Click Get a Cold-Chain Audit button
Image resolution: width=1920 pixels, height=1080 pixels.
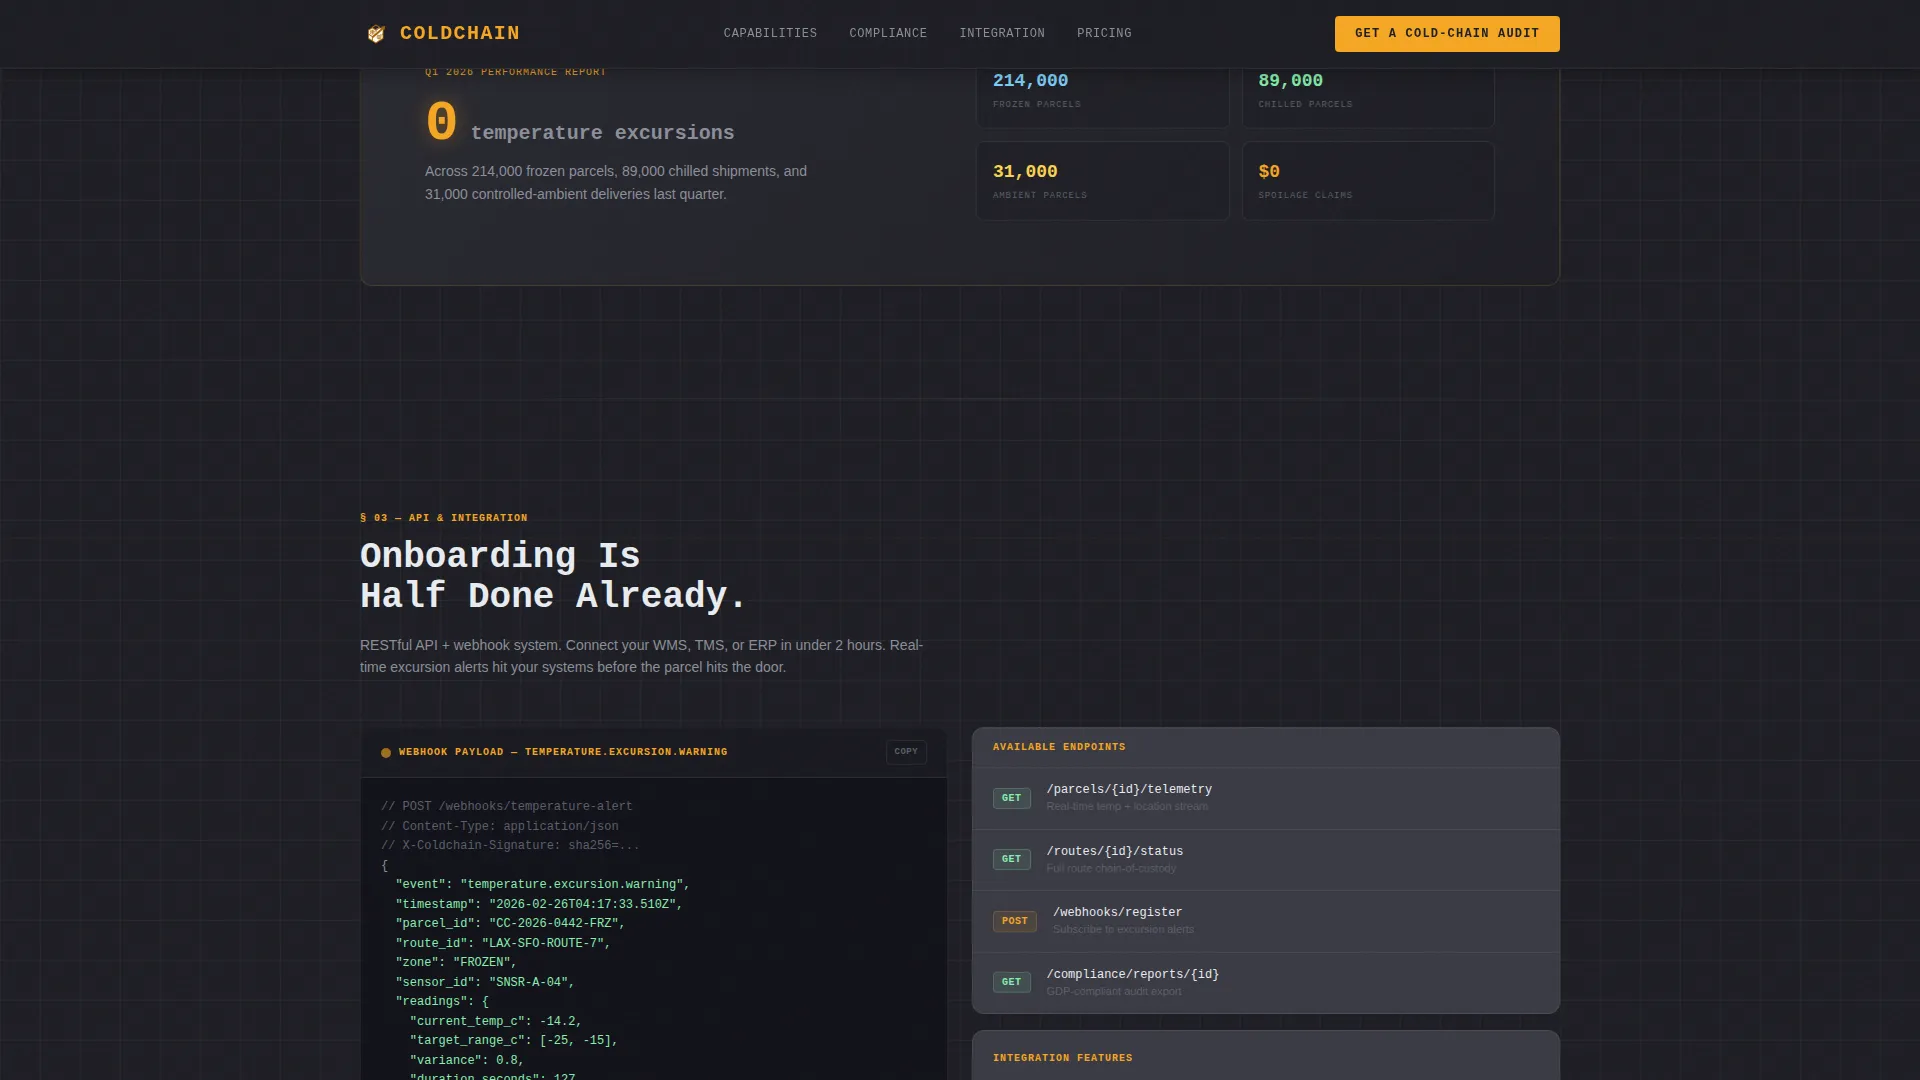tap(1447, 33)
